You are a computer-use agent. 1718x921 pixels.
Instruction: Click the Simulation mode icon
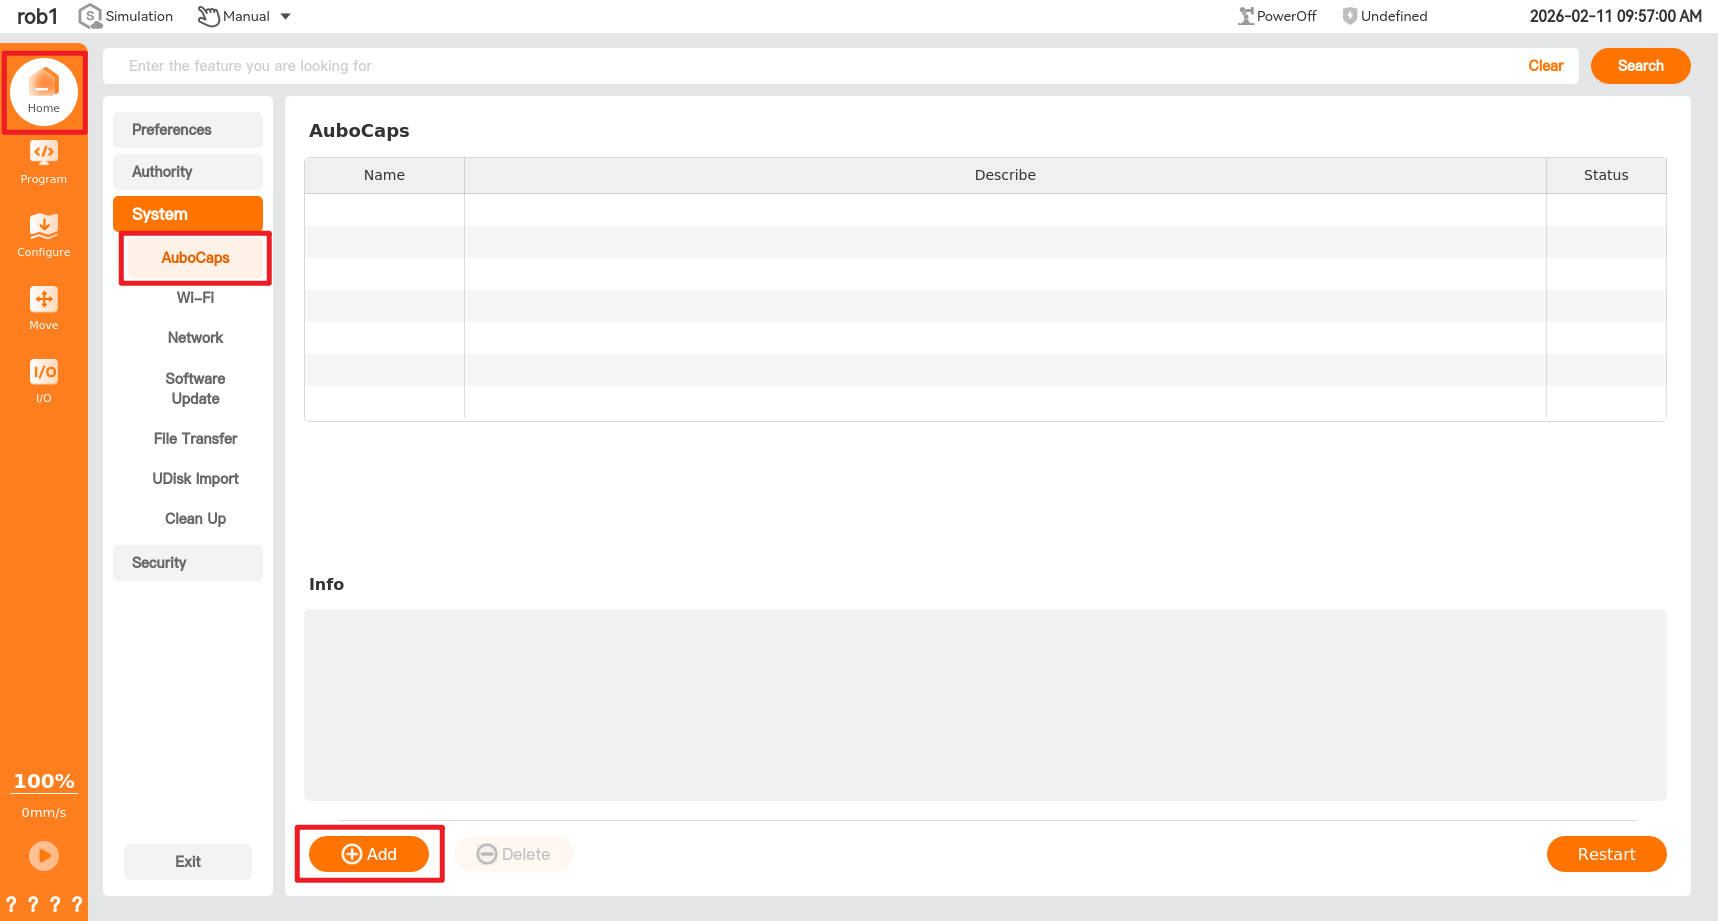(x=90, y=16)
